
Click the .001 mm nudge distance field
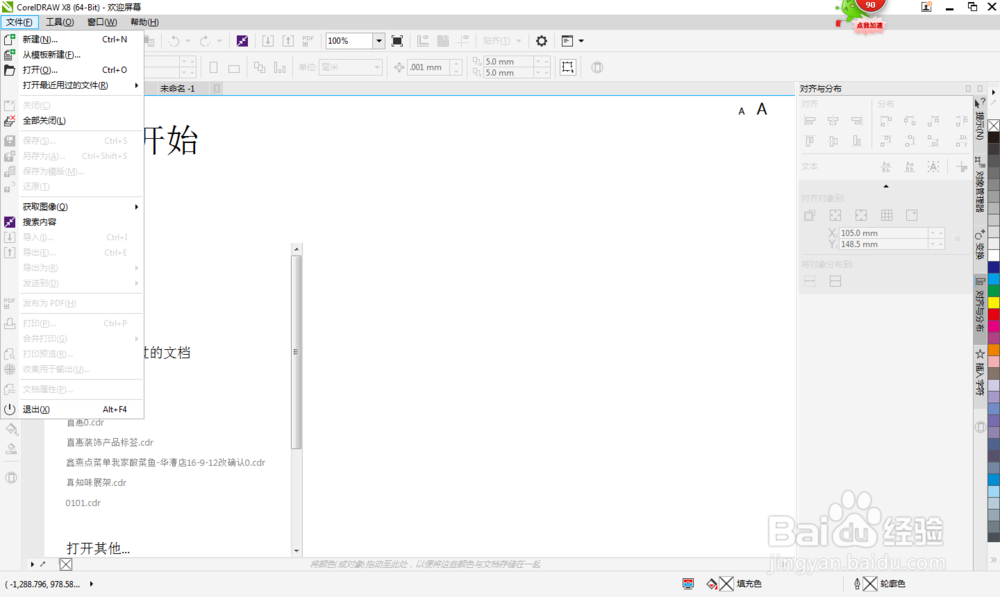pos(429,67)
